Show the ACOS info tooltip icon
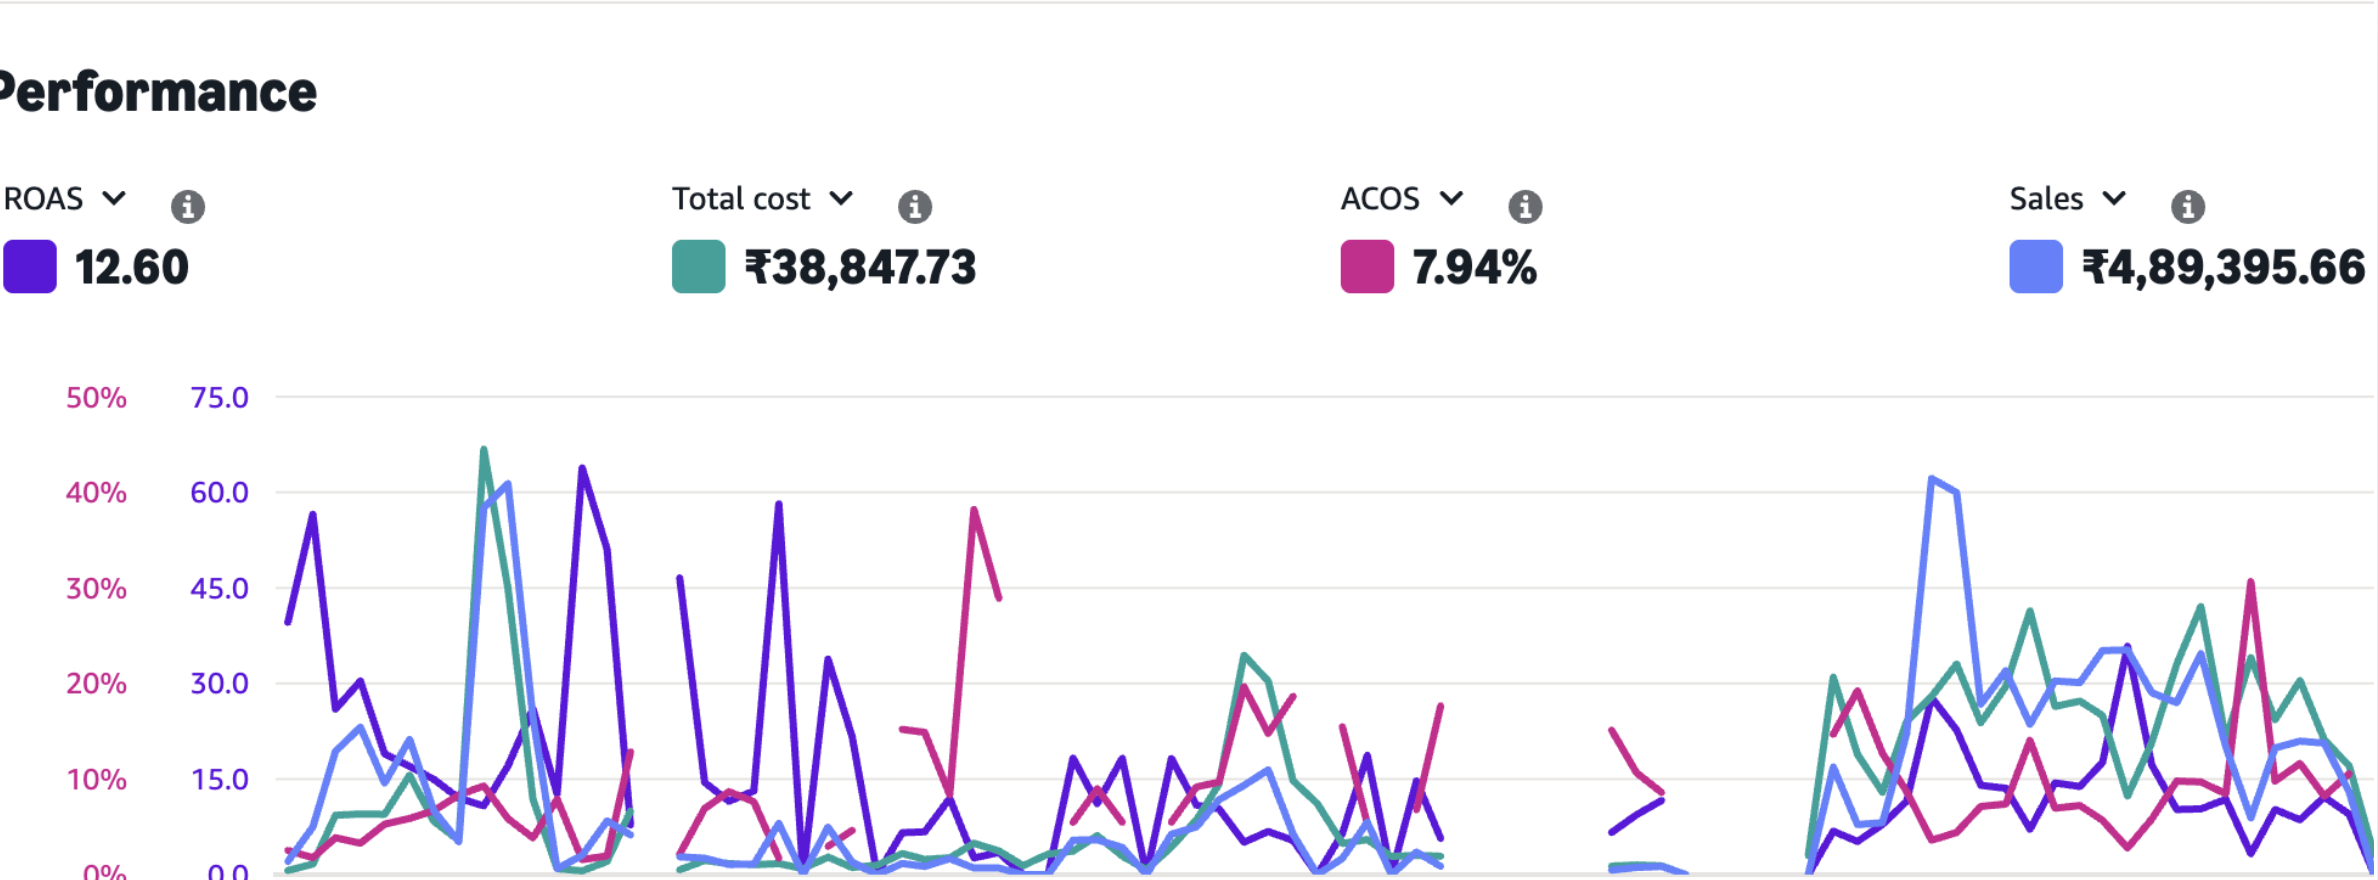The height and width of the screenshot is (880, 2378). point(1524,206)
